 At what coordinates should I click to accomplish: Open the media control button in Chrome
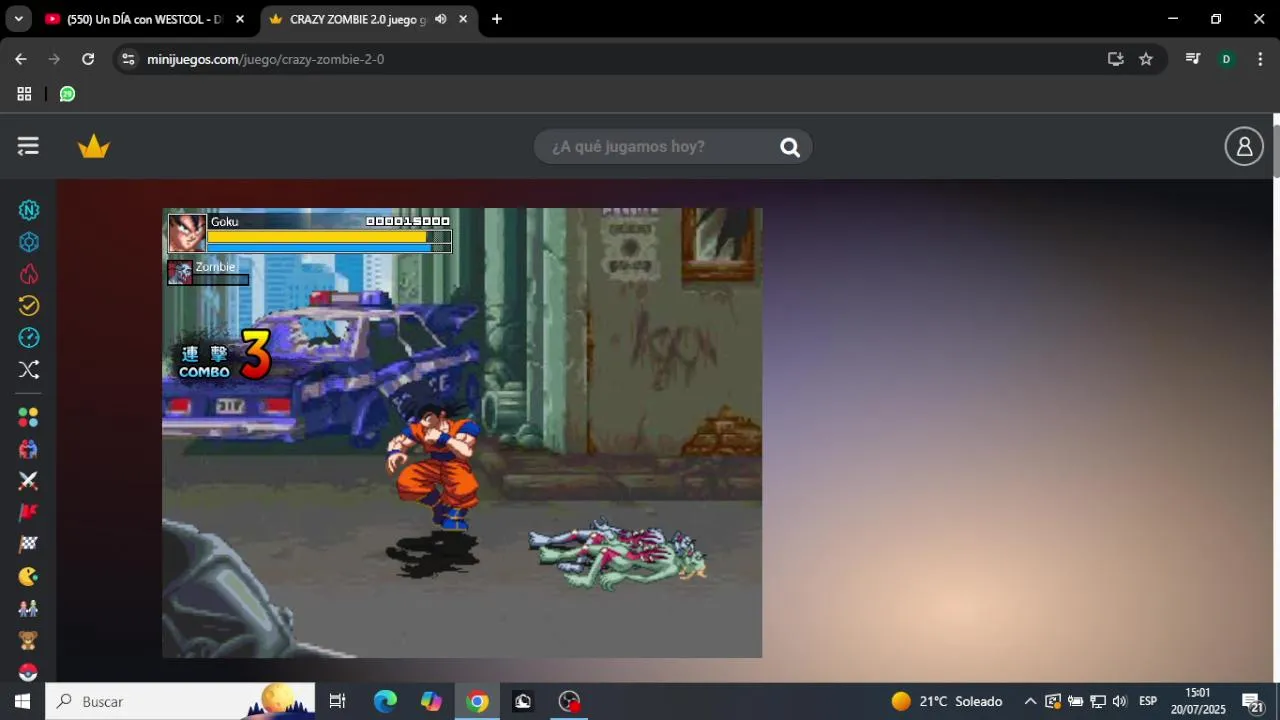(1192, 59)
